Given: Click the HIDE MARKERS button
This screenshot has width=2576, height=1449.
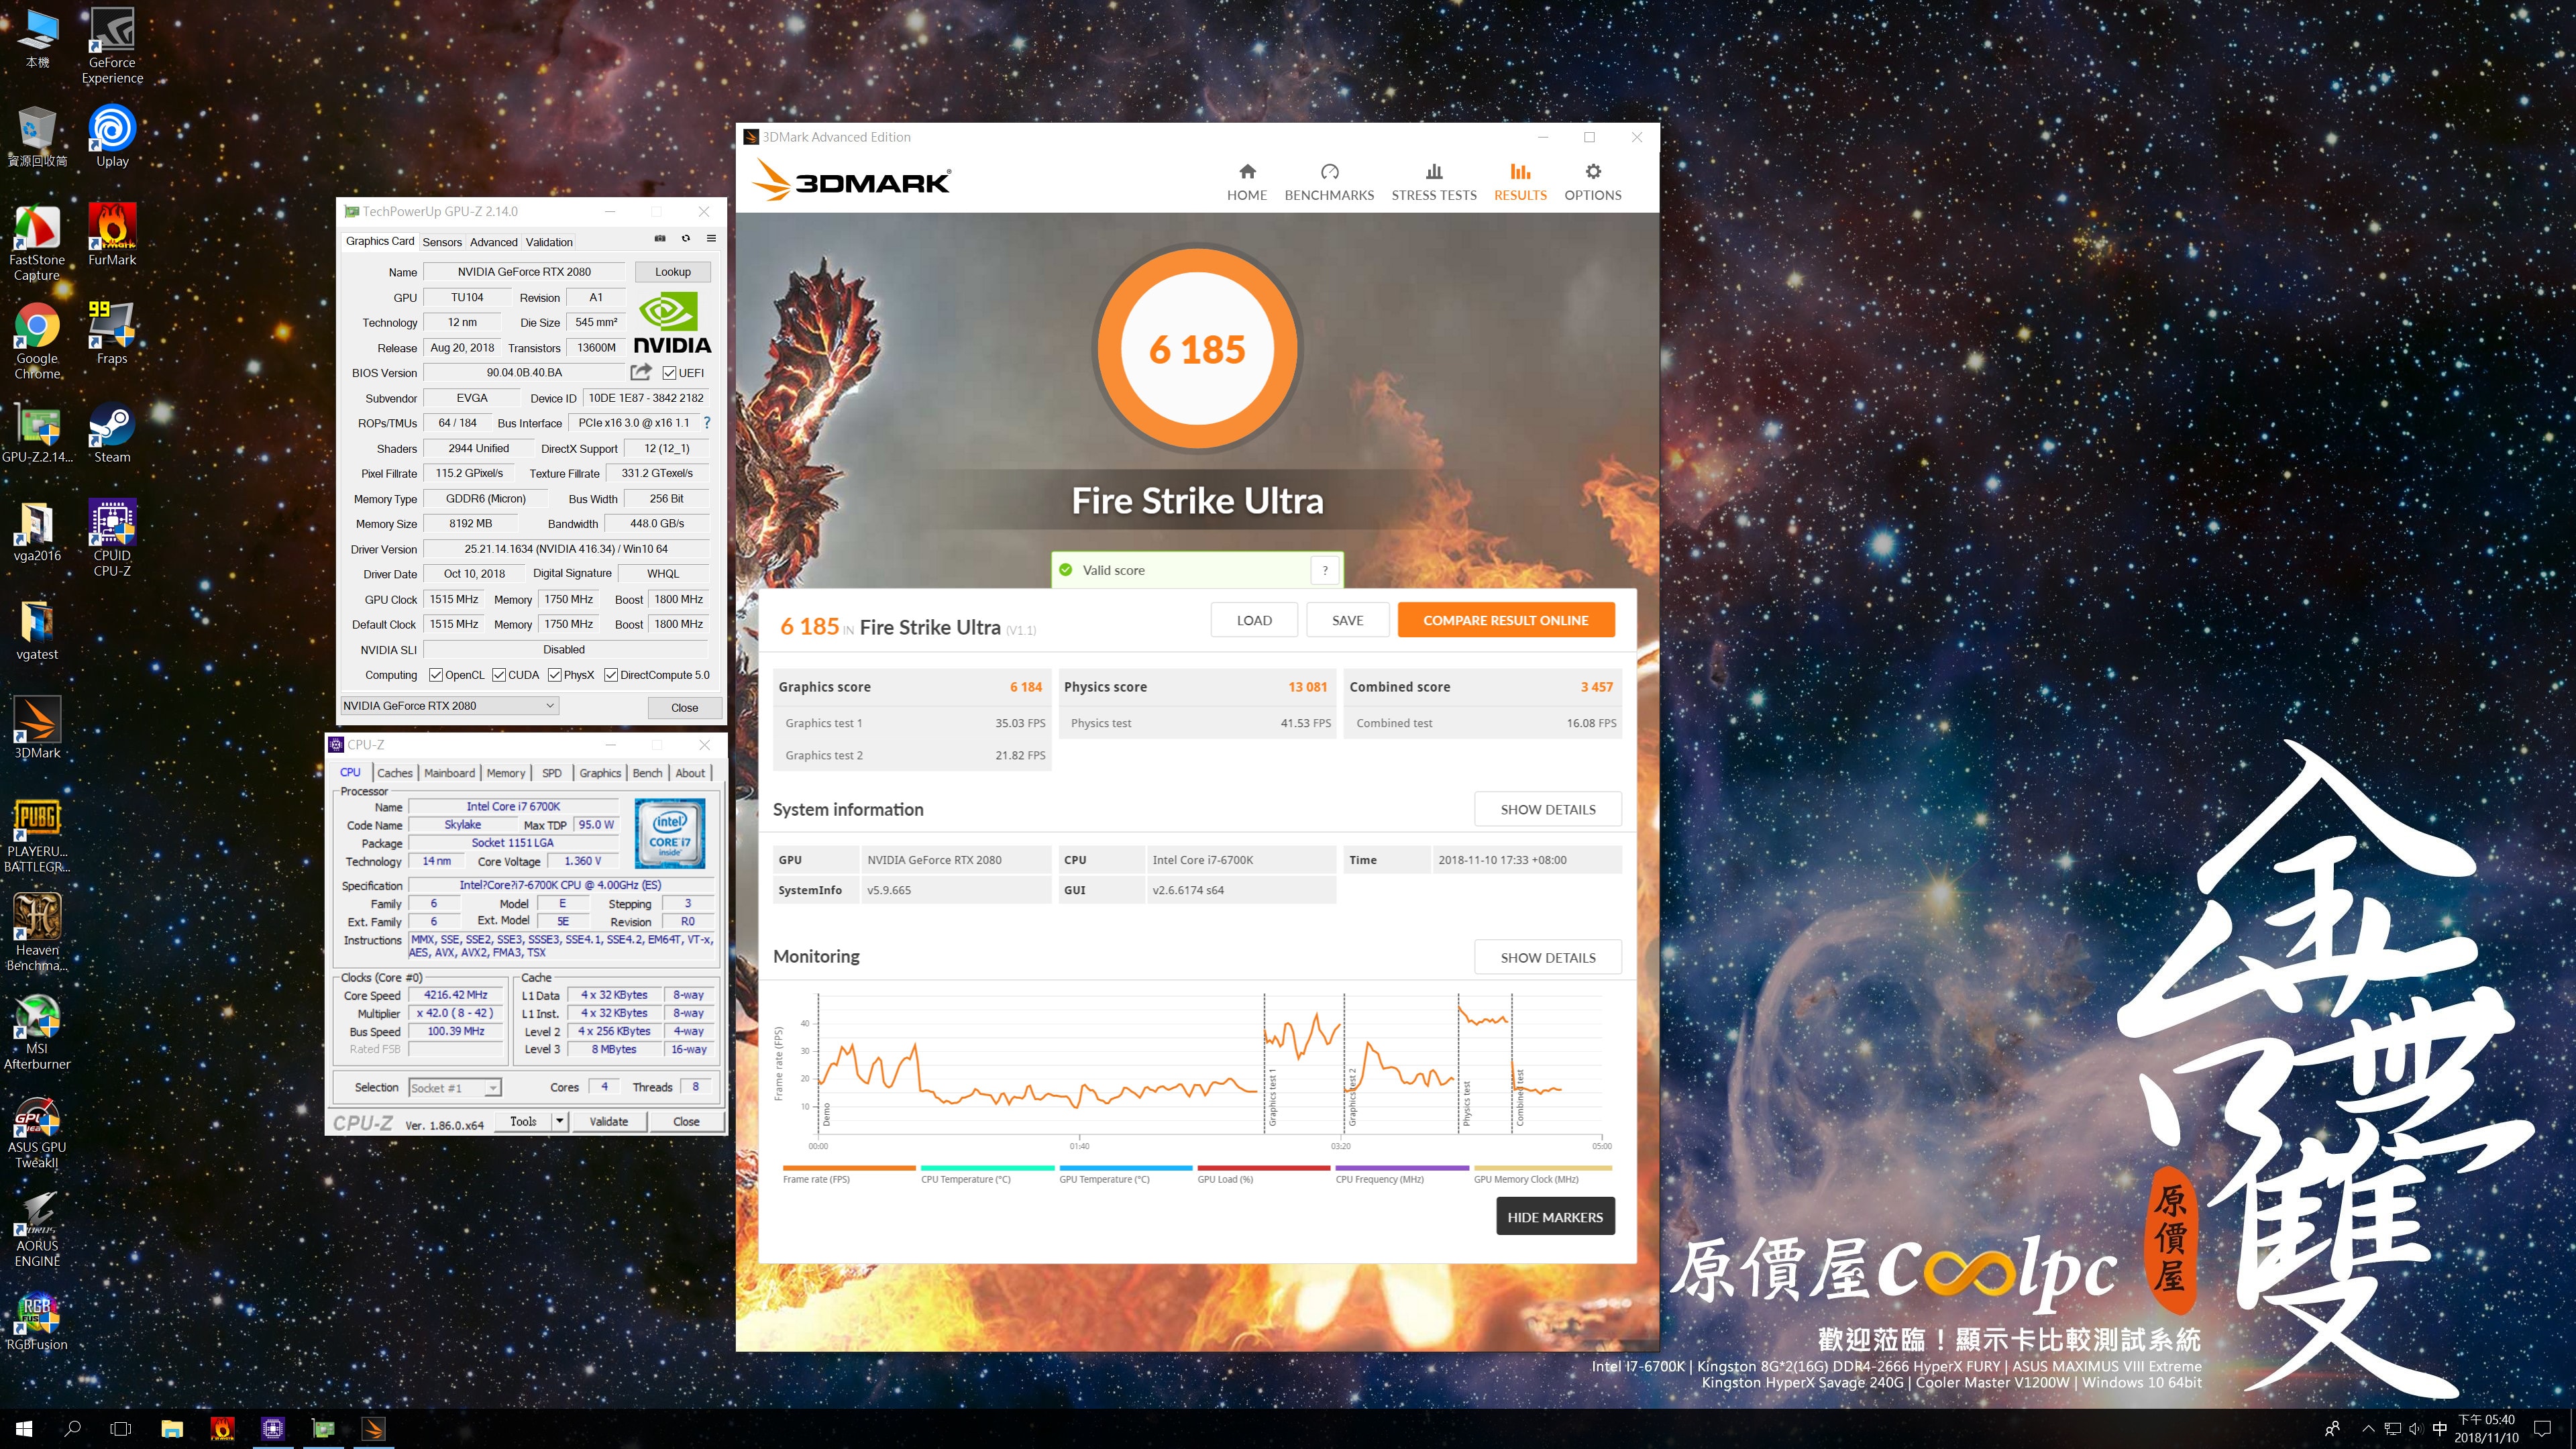Looking at the screenshot, I should [x=1555, y=1216].
